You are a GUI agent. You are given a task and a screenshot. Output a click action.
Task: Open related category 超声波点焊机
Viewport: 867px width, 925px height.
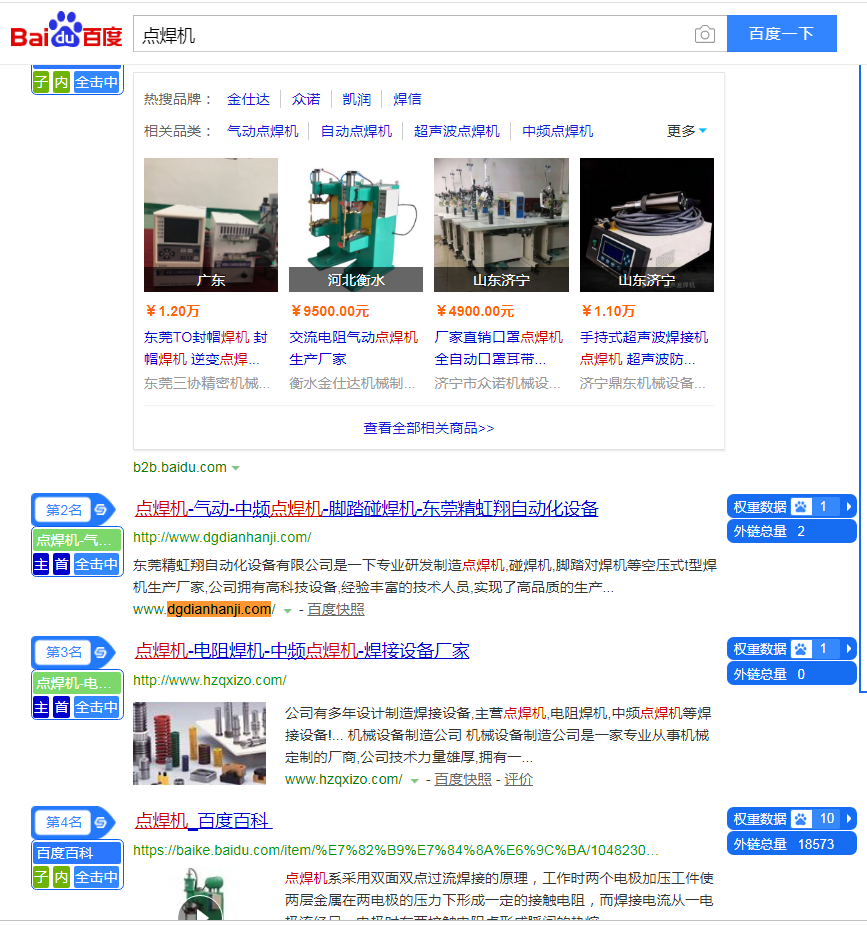[x=457, y=131]
